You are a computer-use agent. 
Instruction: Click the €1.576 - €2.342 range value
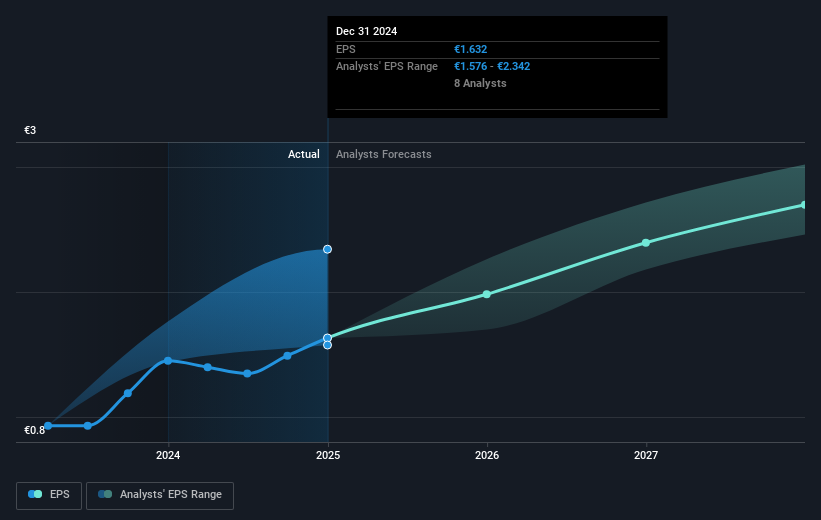click(492, 67)
